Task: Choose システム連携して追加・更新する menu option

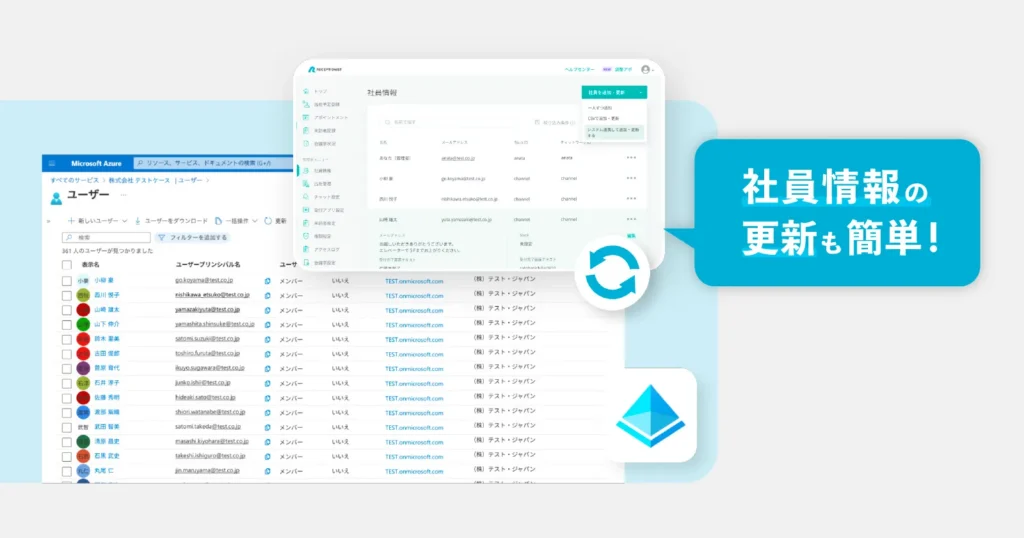Action: [x=614, y=132]
